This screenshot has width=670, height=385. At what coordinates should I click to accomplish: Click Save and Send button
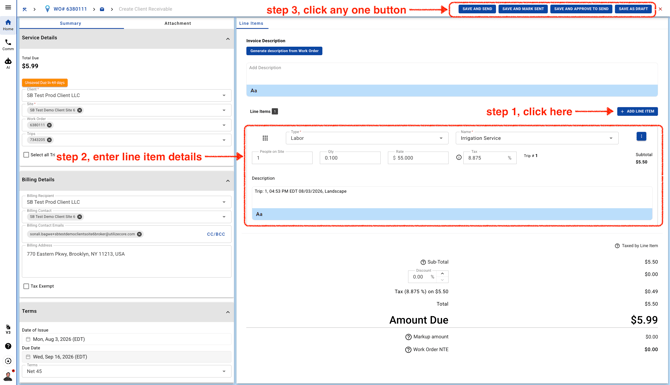477,9
